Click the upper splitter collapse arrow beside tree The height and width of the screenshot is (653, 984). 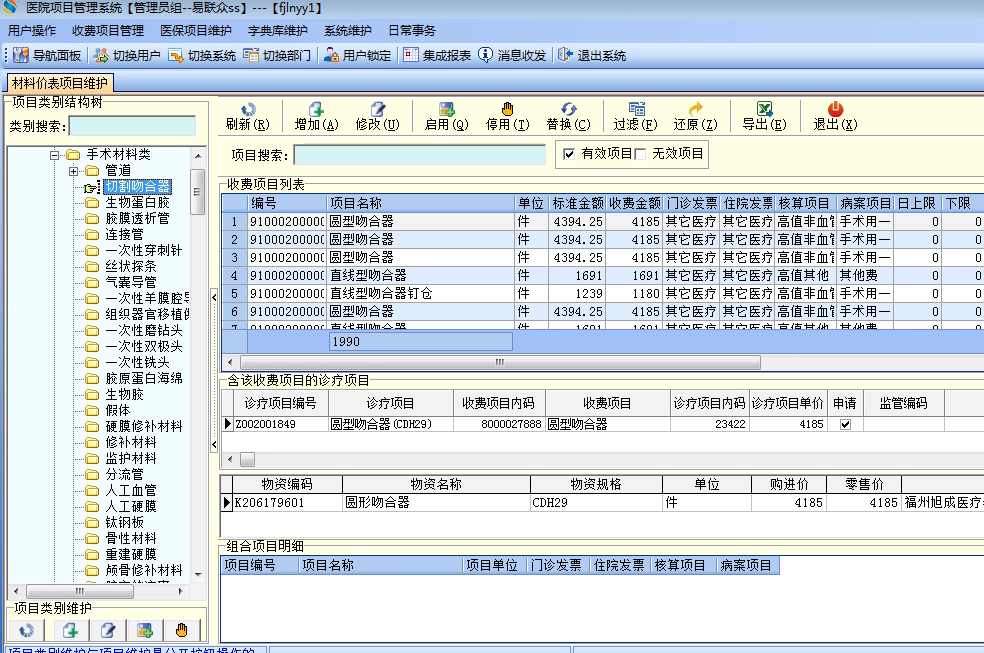[214, 297]
